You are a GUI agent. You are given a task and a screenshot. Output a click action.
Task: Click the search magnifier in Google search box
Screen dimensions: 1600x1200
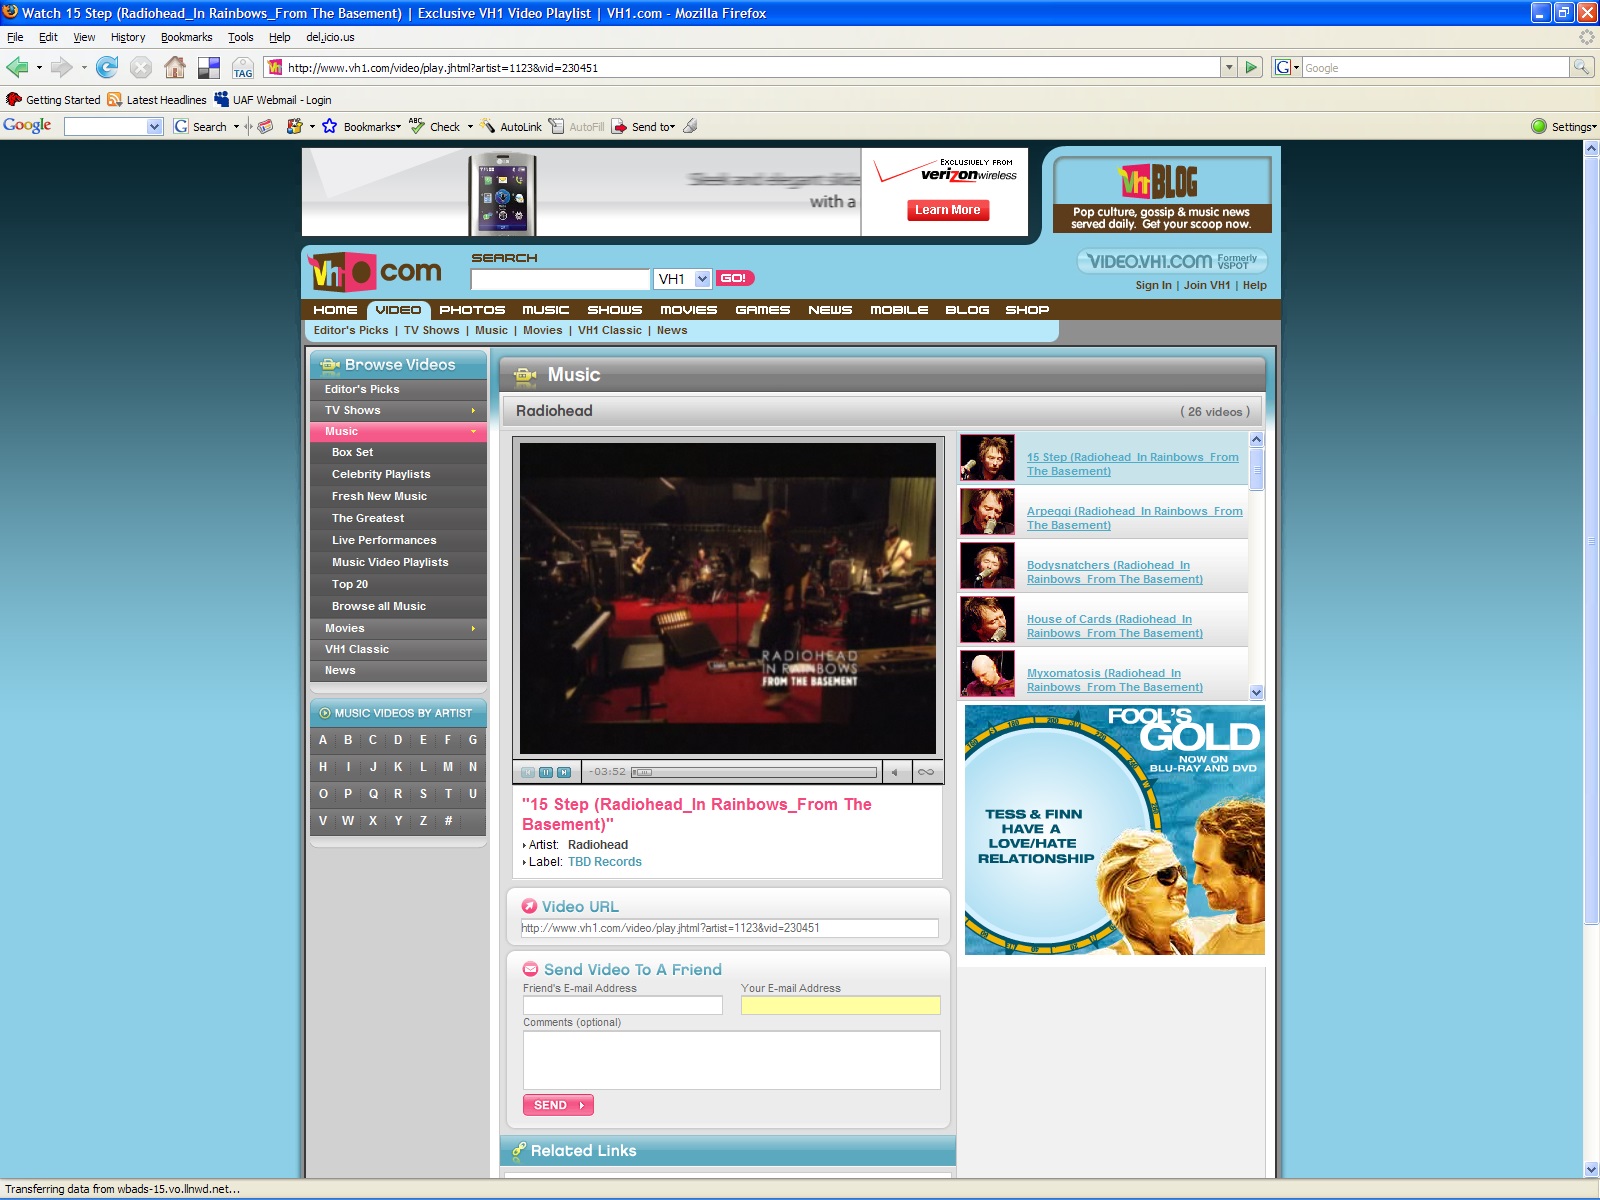pos(1581,67)
